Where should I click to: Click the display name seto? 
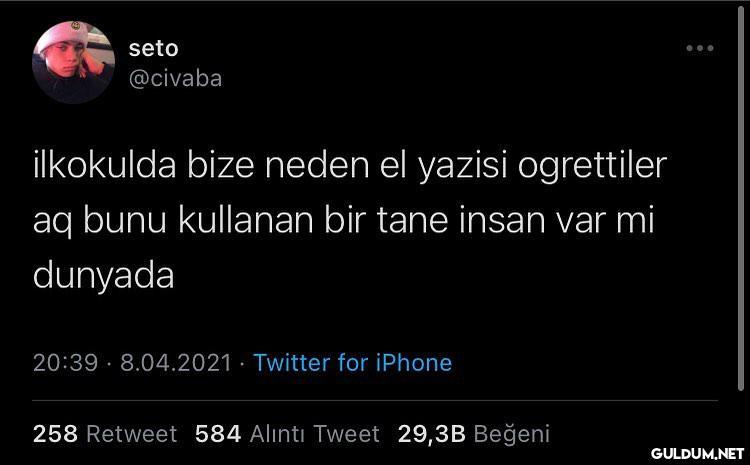pyautogui.click(x=154, y=48)
